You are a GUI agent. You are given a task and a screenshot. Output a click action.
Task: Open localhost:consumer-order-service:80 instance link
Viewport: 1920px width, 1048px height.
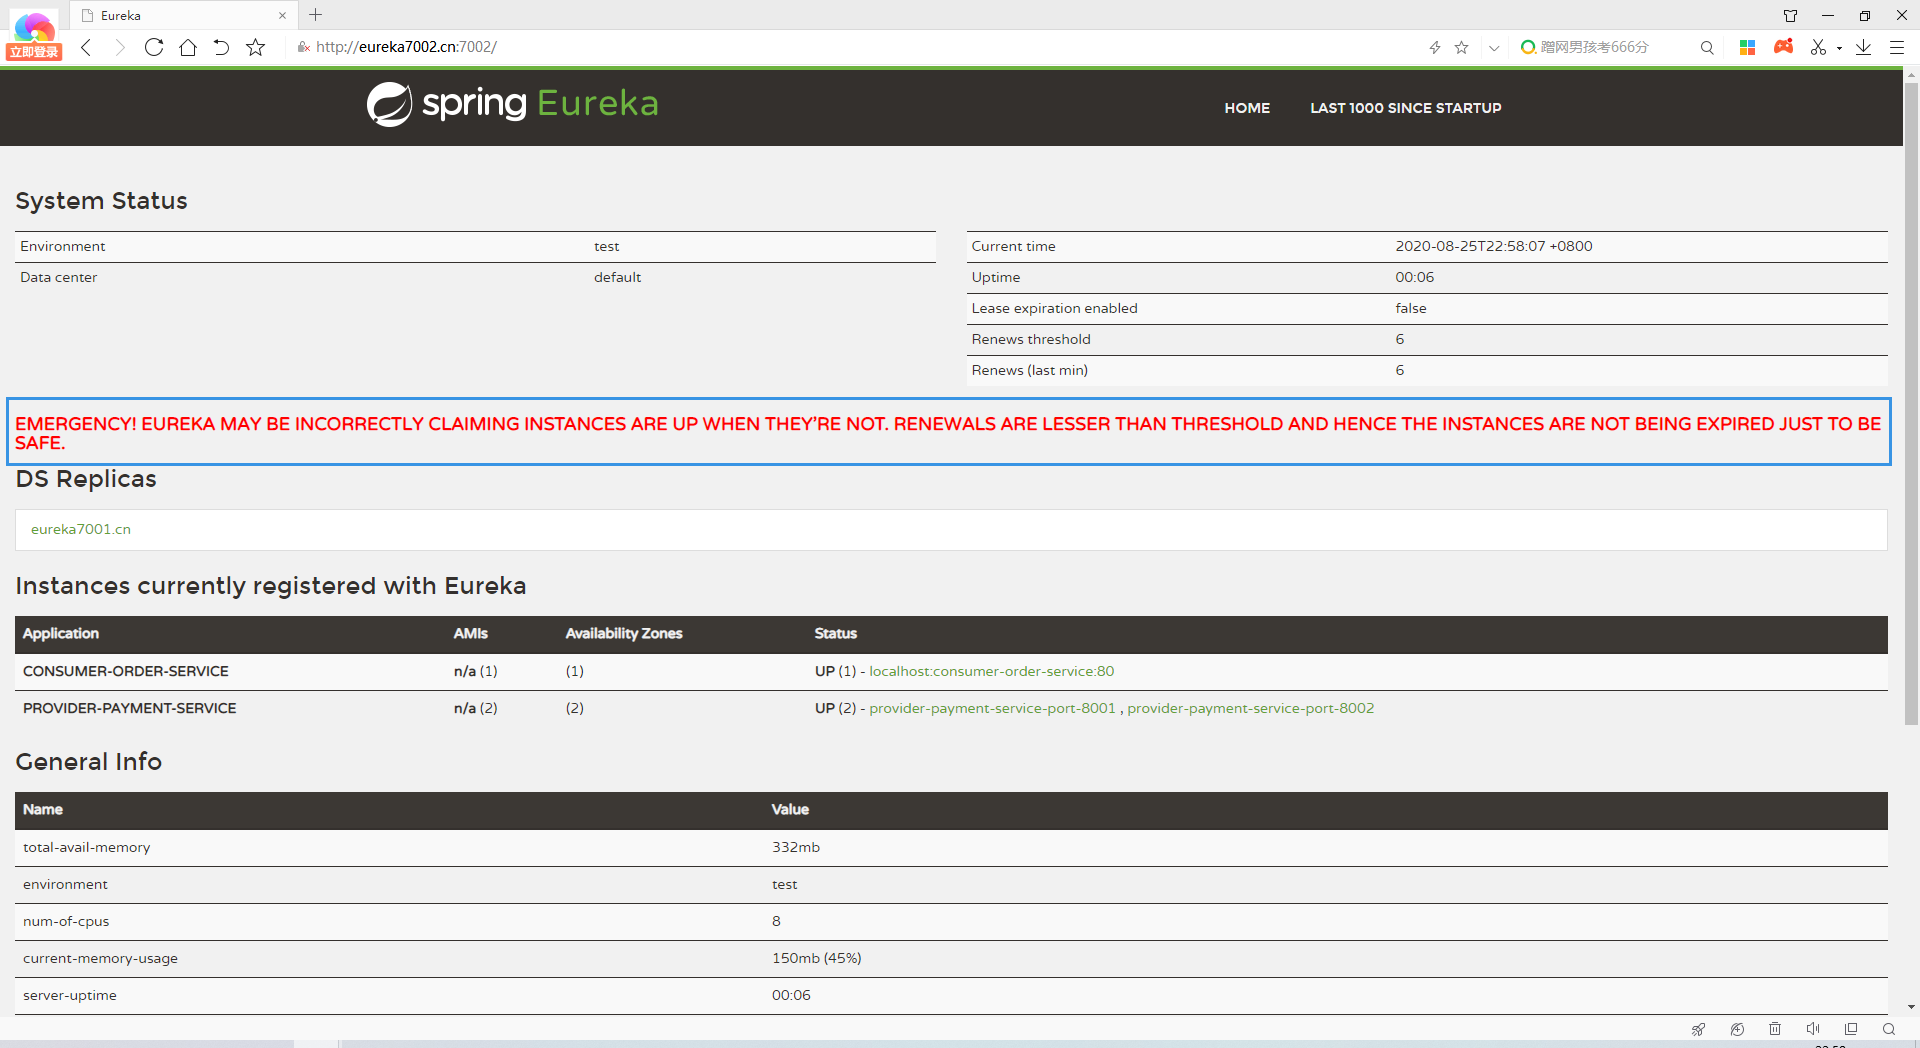coord(991,672)
